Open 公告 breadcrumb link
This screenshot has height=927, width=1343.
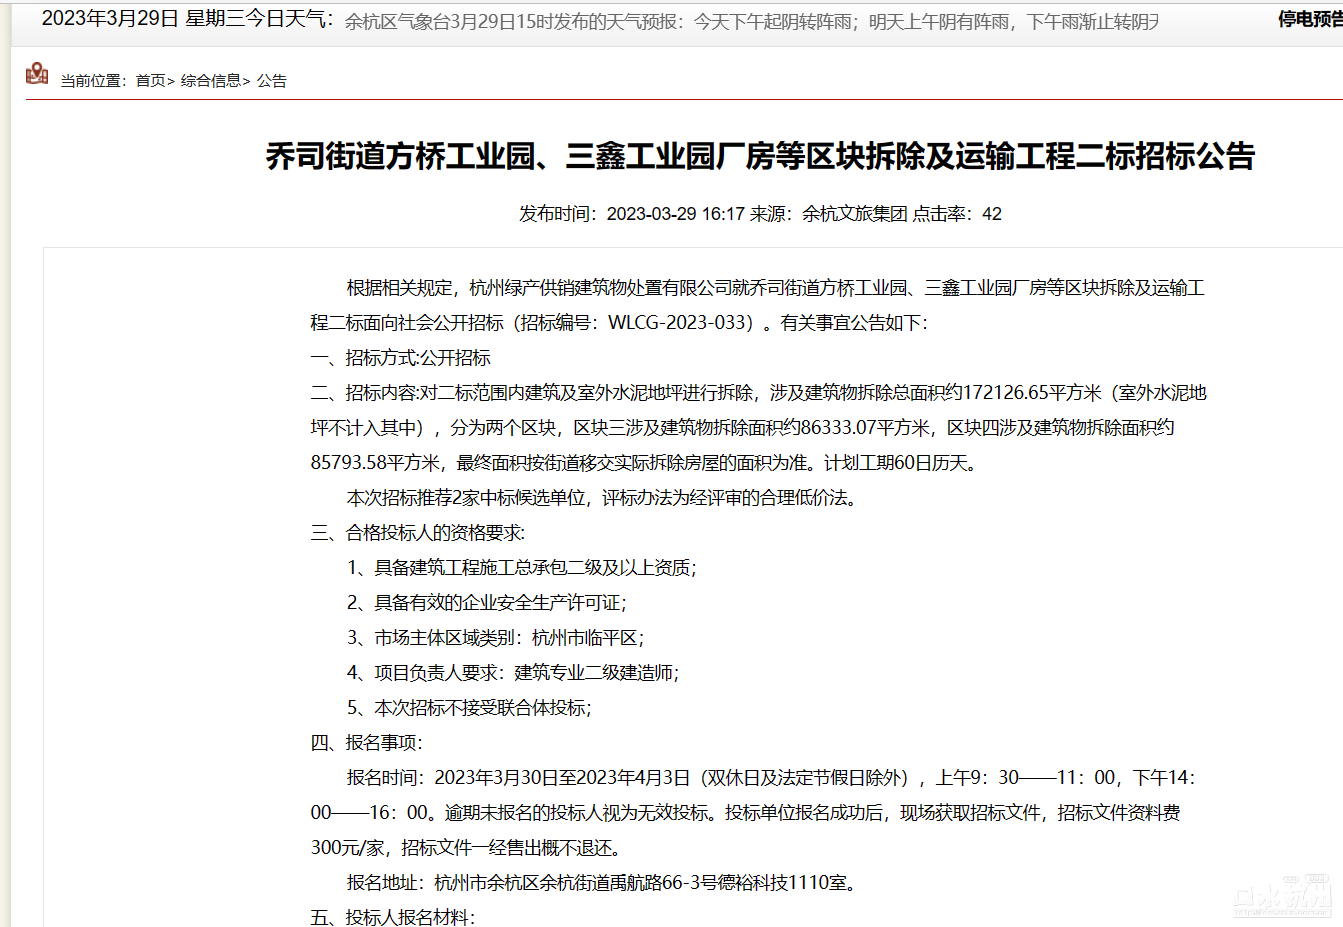tap(272, 81)
